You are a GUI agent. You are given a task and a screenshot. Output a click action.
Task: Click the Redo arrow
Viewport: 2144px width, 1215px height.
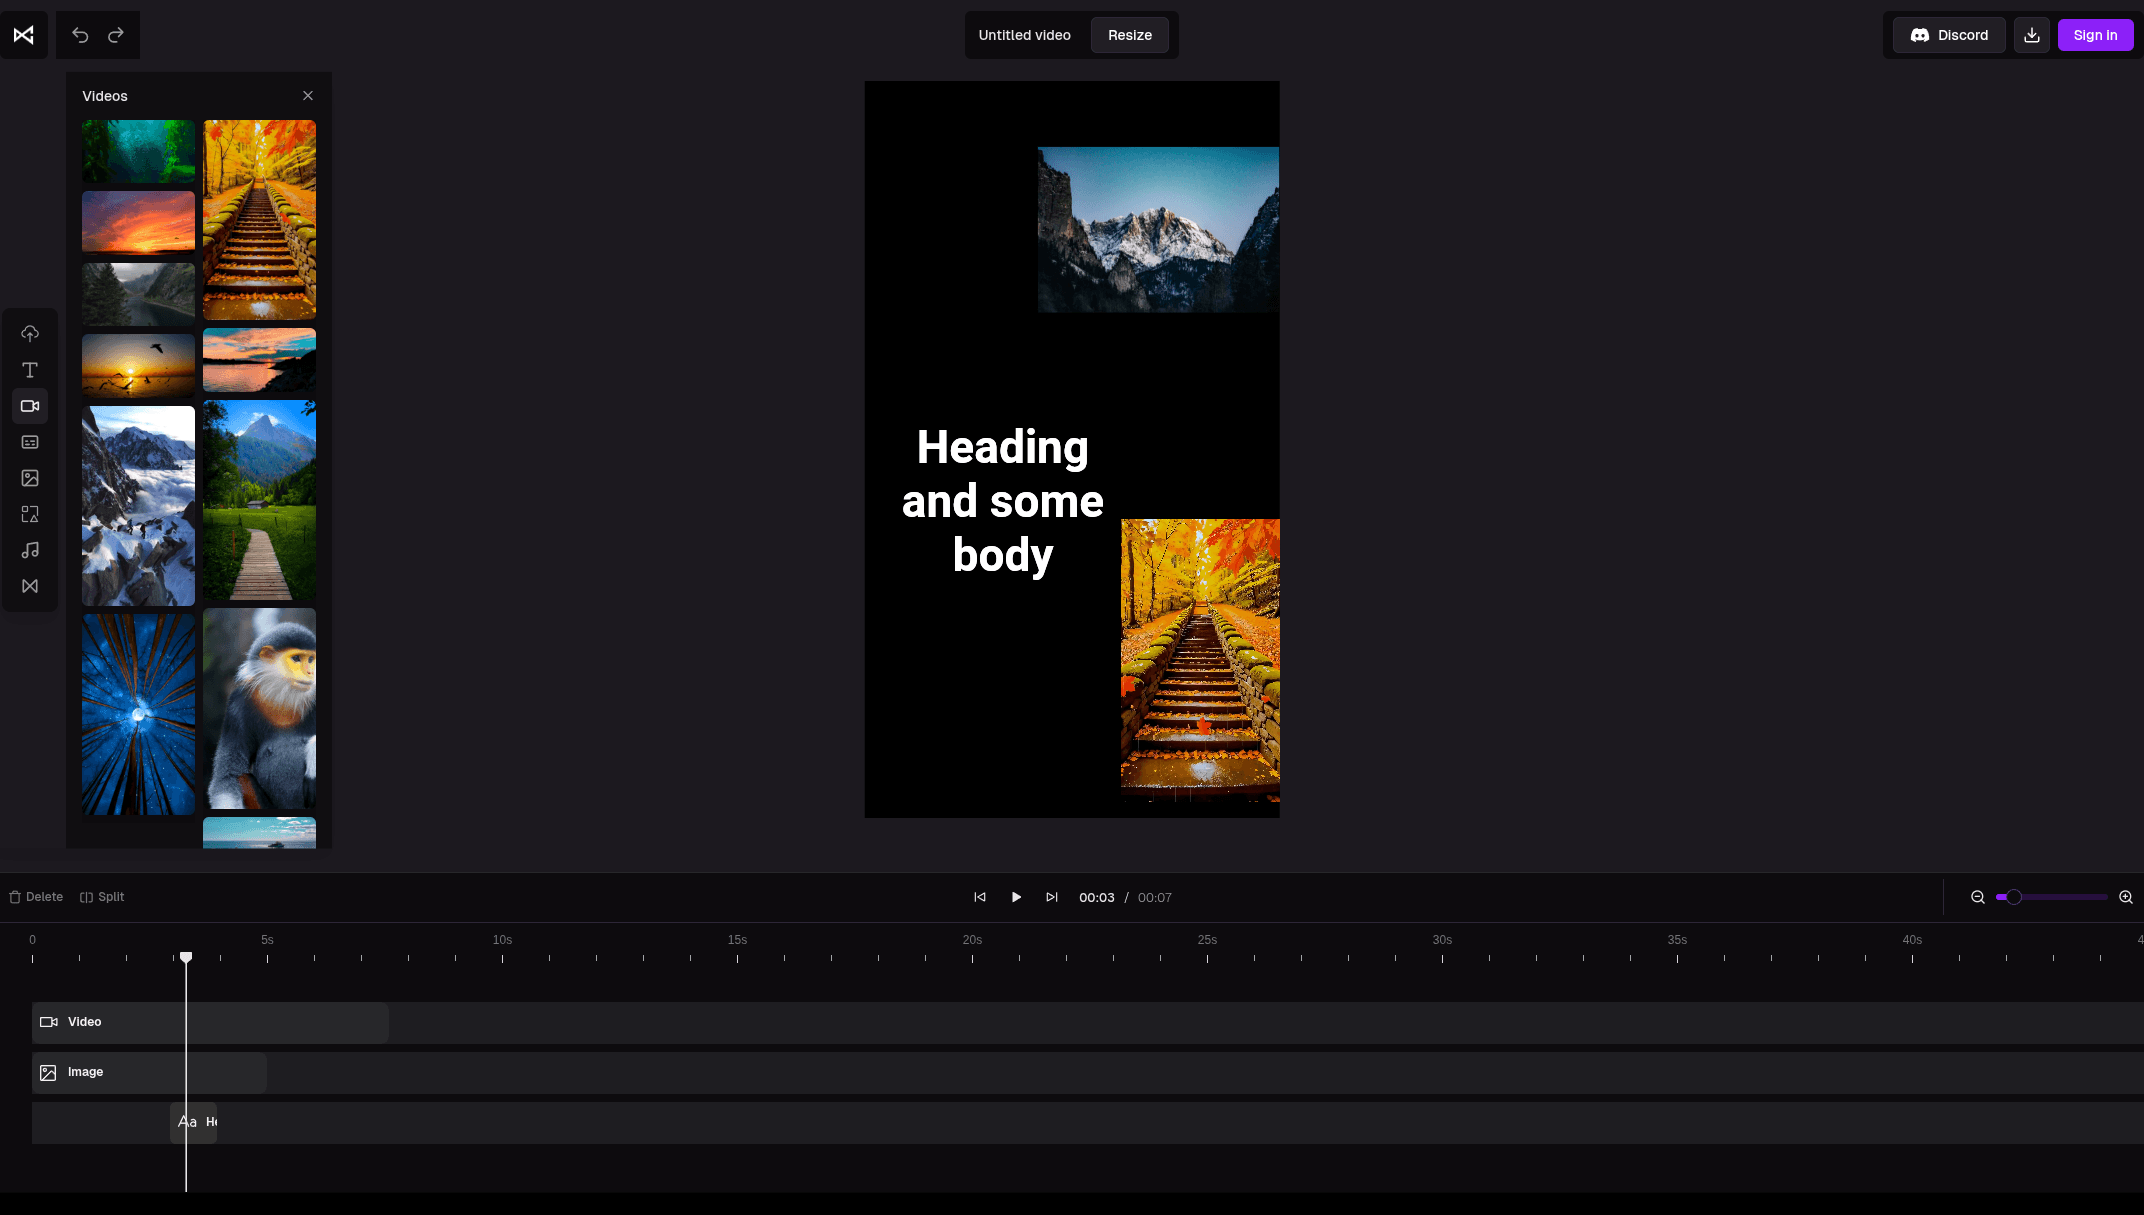[116, 35]
